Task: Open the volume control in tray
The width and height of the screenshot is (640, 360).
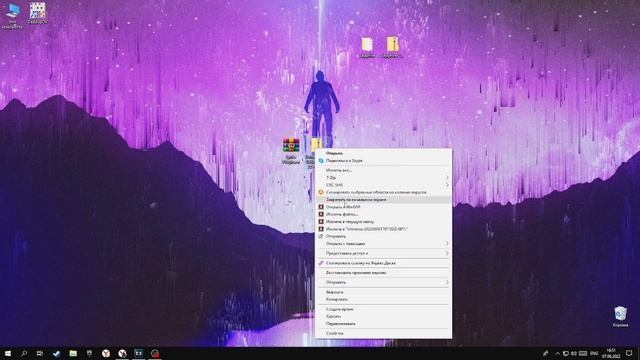Action: (x=574, y=353)
